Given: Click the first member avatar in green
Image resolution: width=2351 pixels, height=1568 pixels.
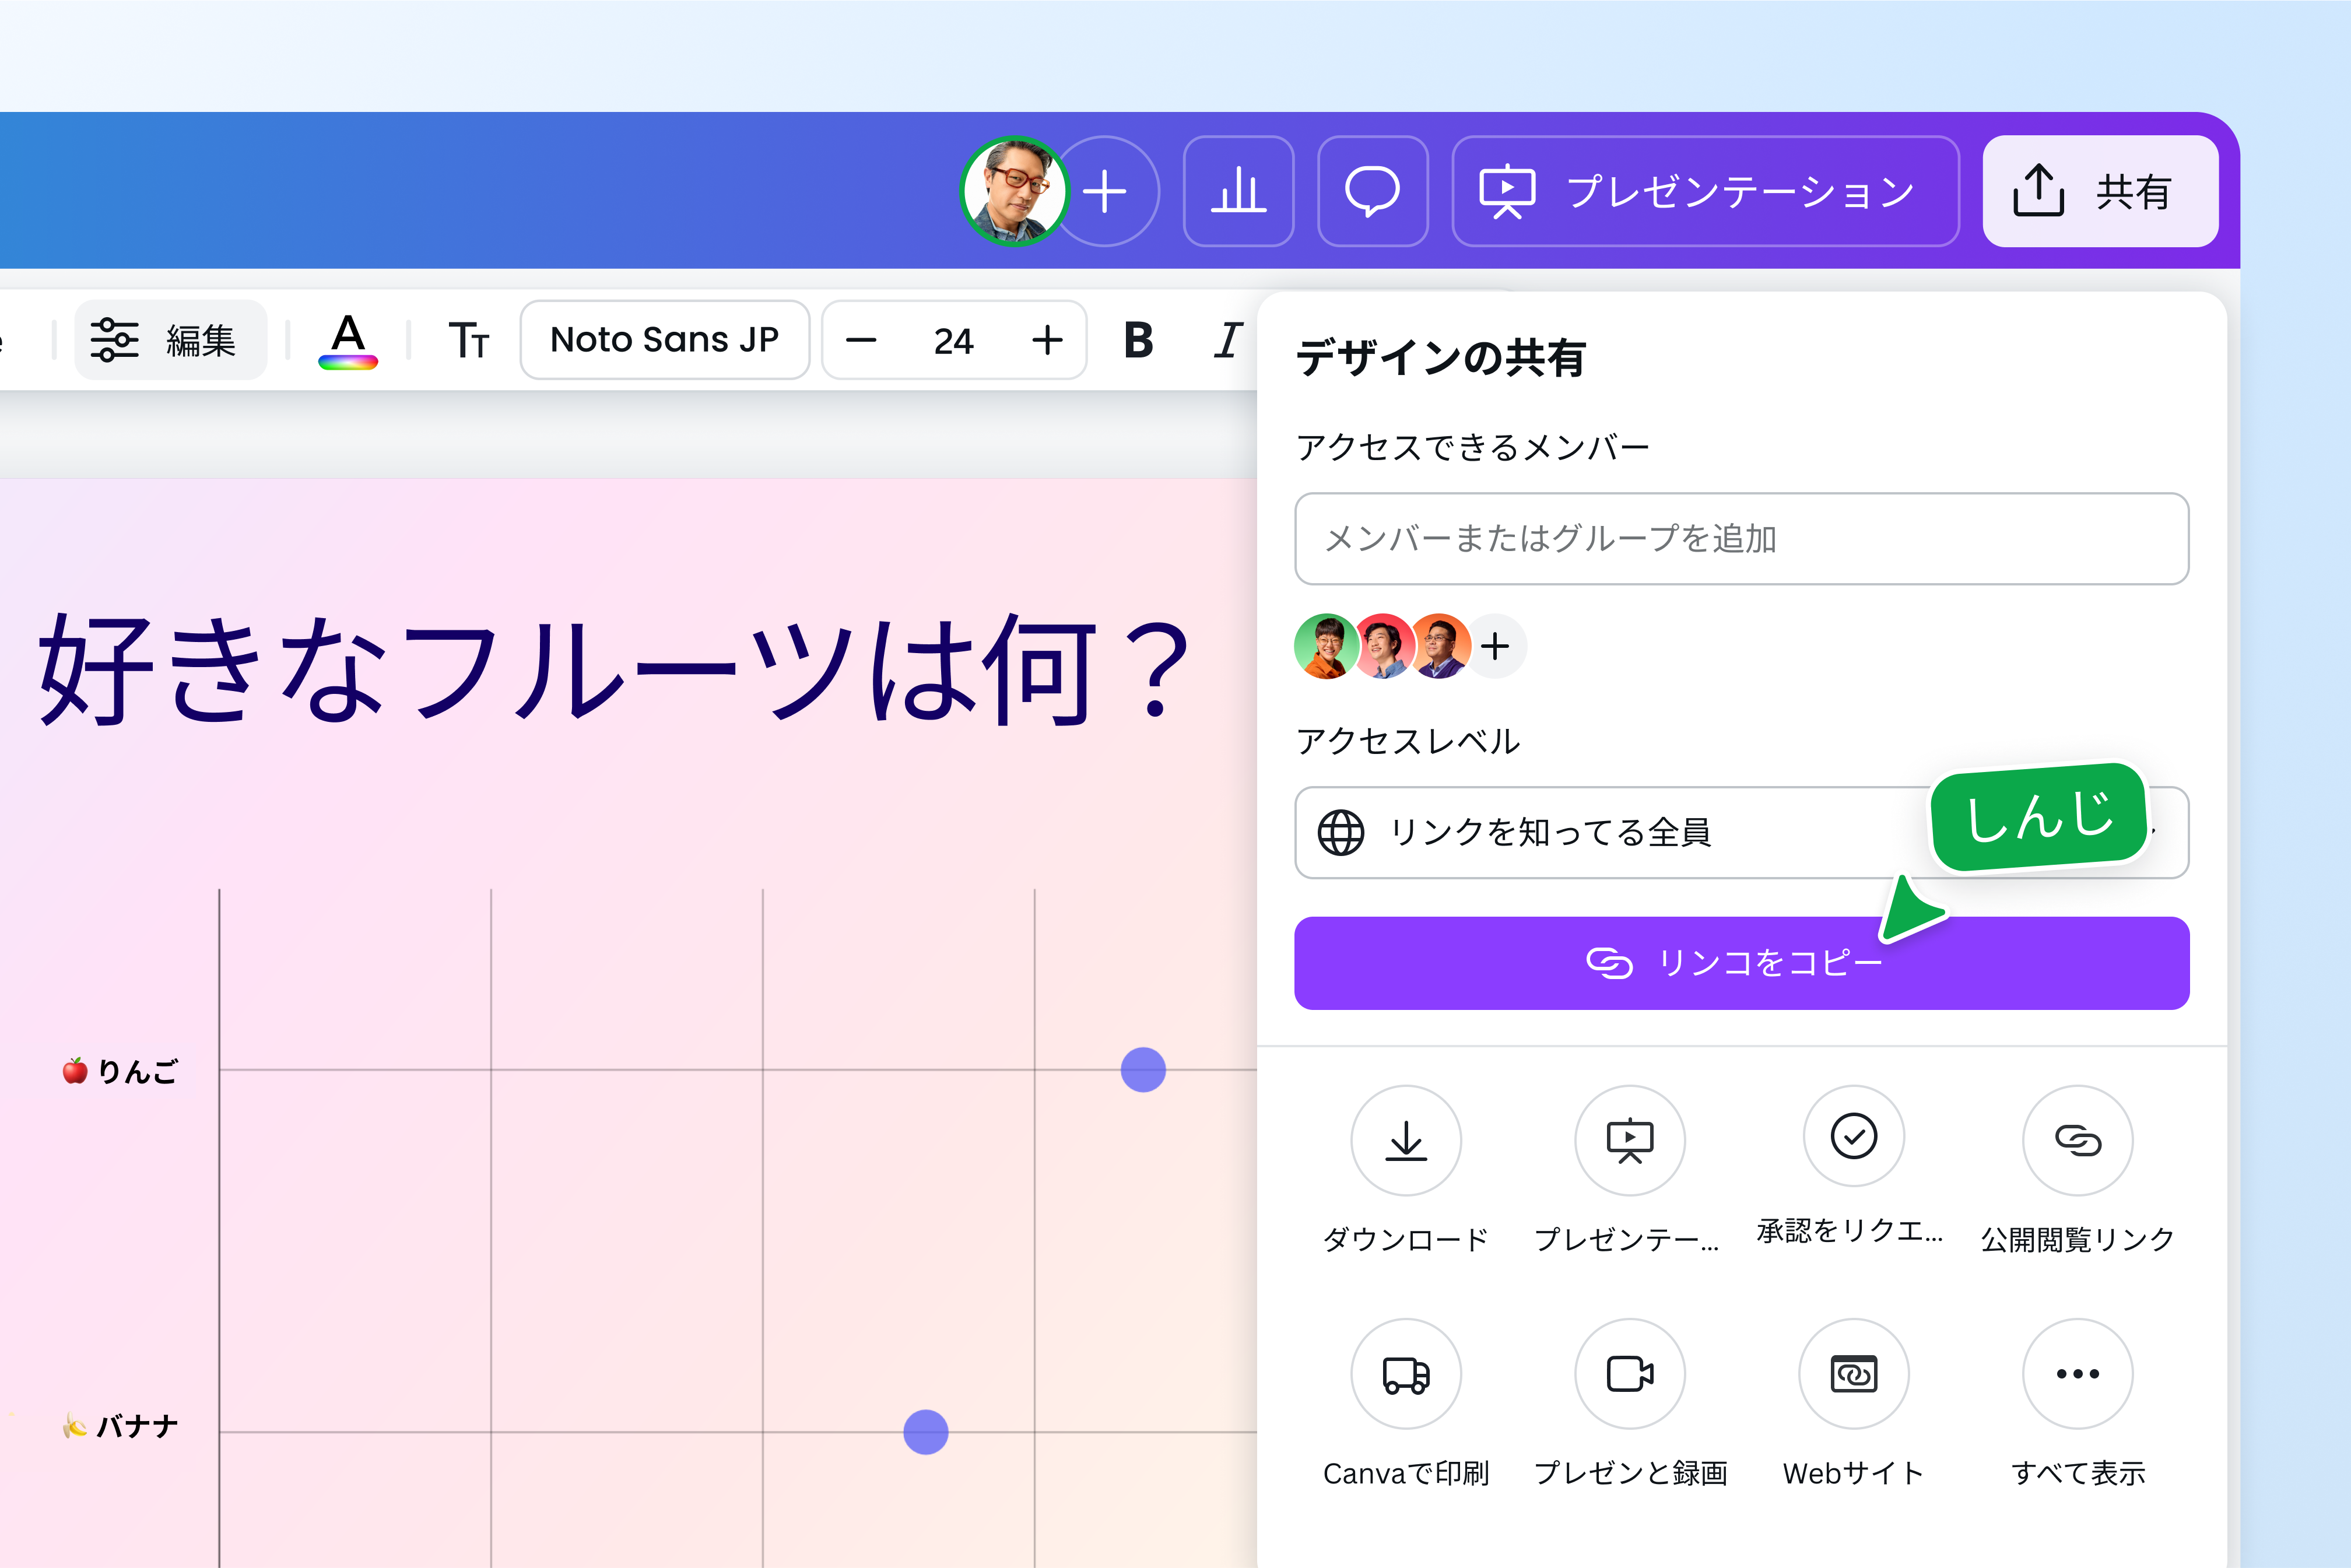Looking at the screenshot, I should point(1327,646).
